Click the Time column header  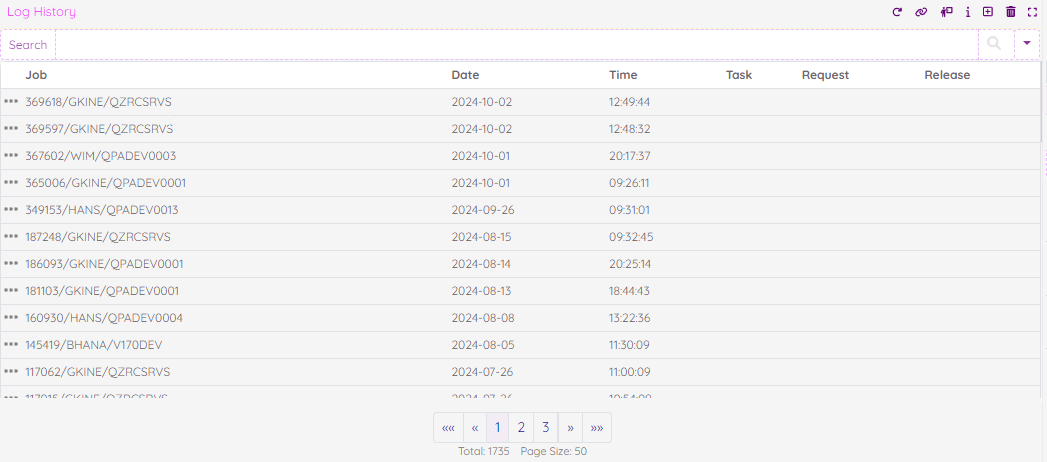[623, 75]
